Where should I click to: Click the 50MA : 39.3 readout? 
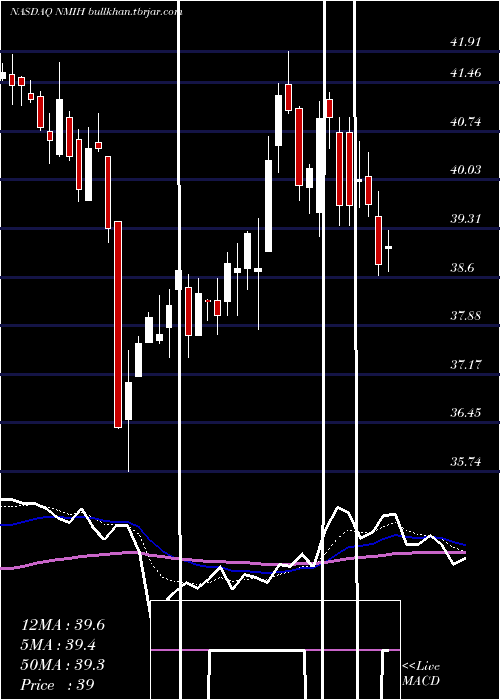tap(63, 665)
